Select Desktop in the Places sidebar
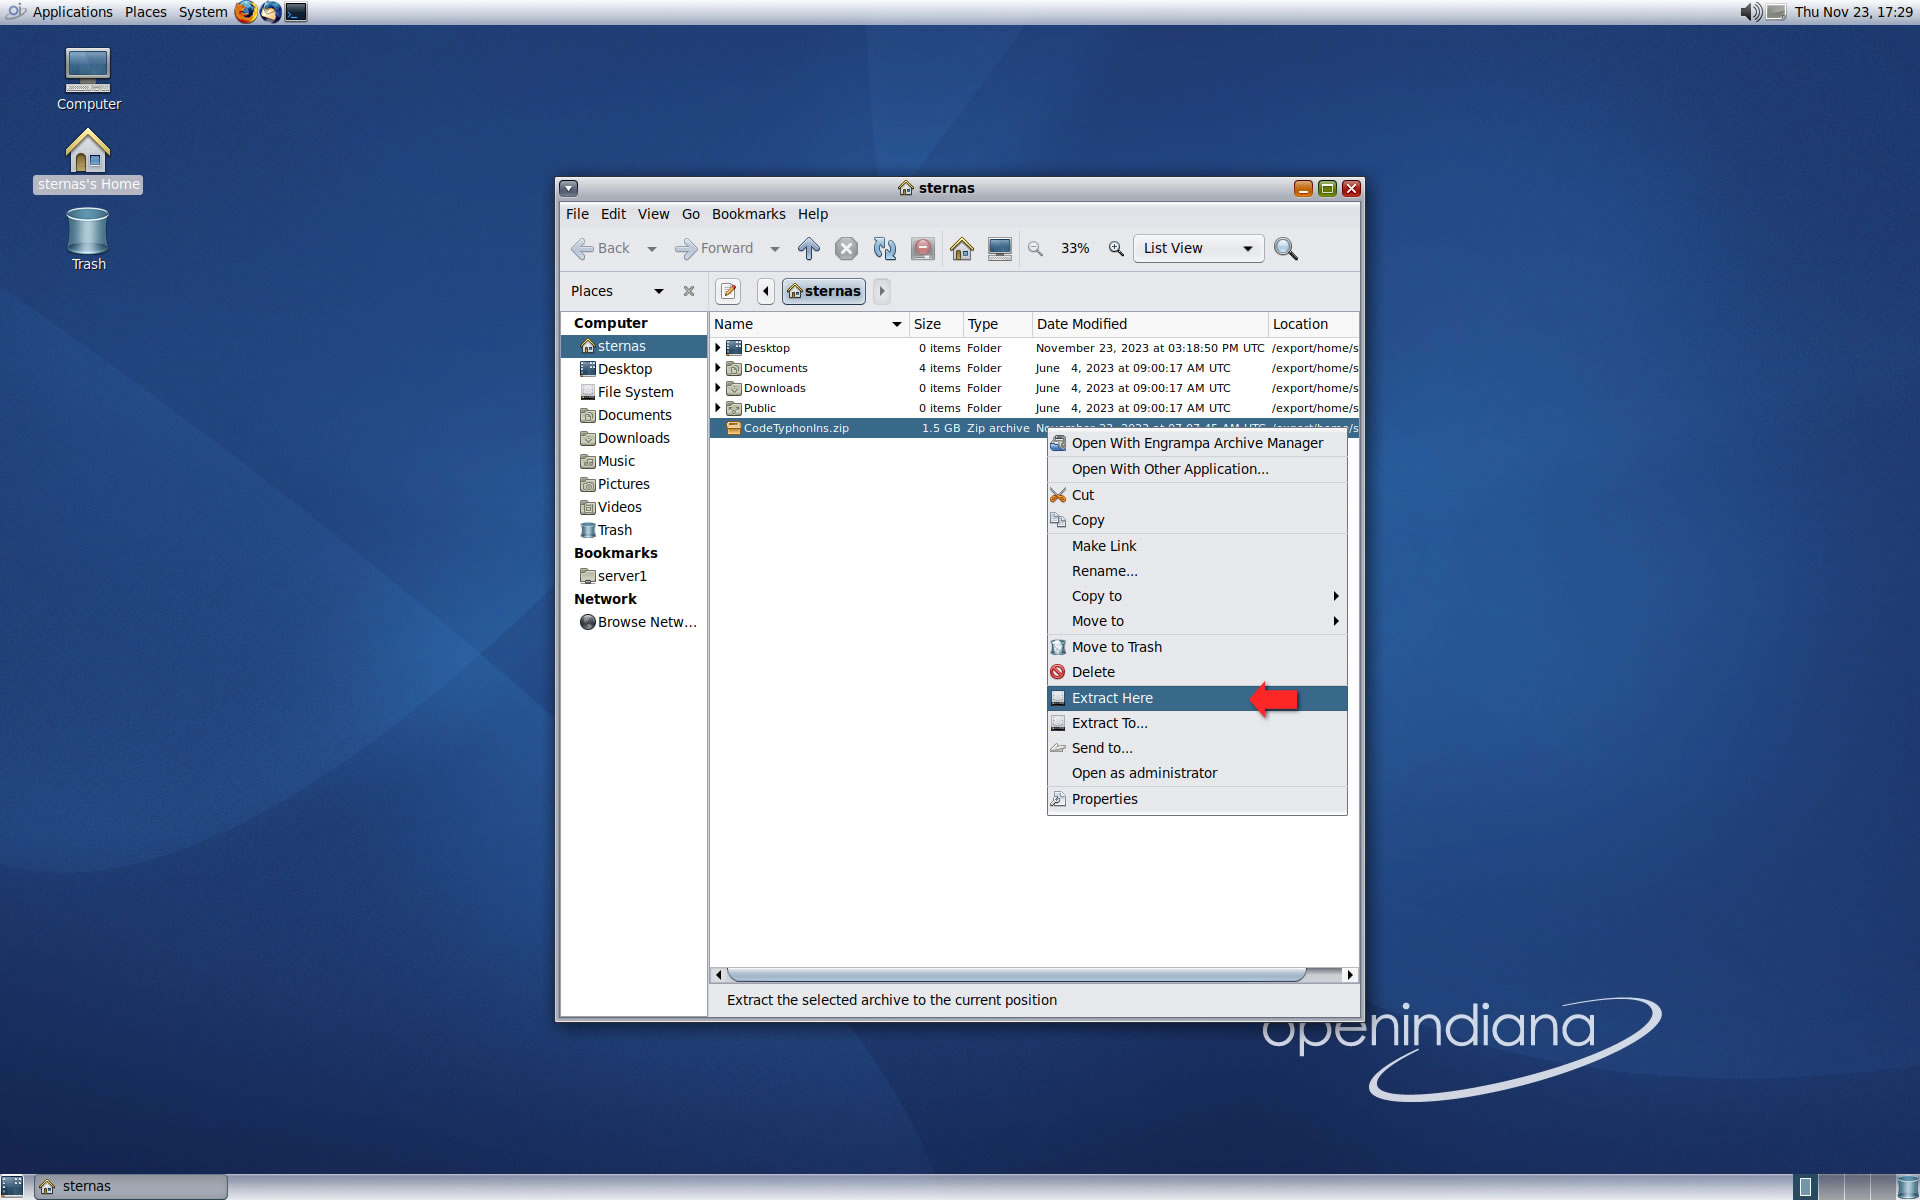This screenshot has width=1920, height=1200. [634, 369]
